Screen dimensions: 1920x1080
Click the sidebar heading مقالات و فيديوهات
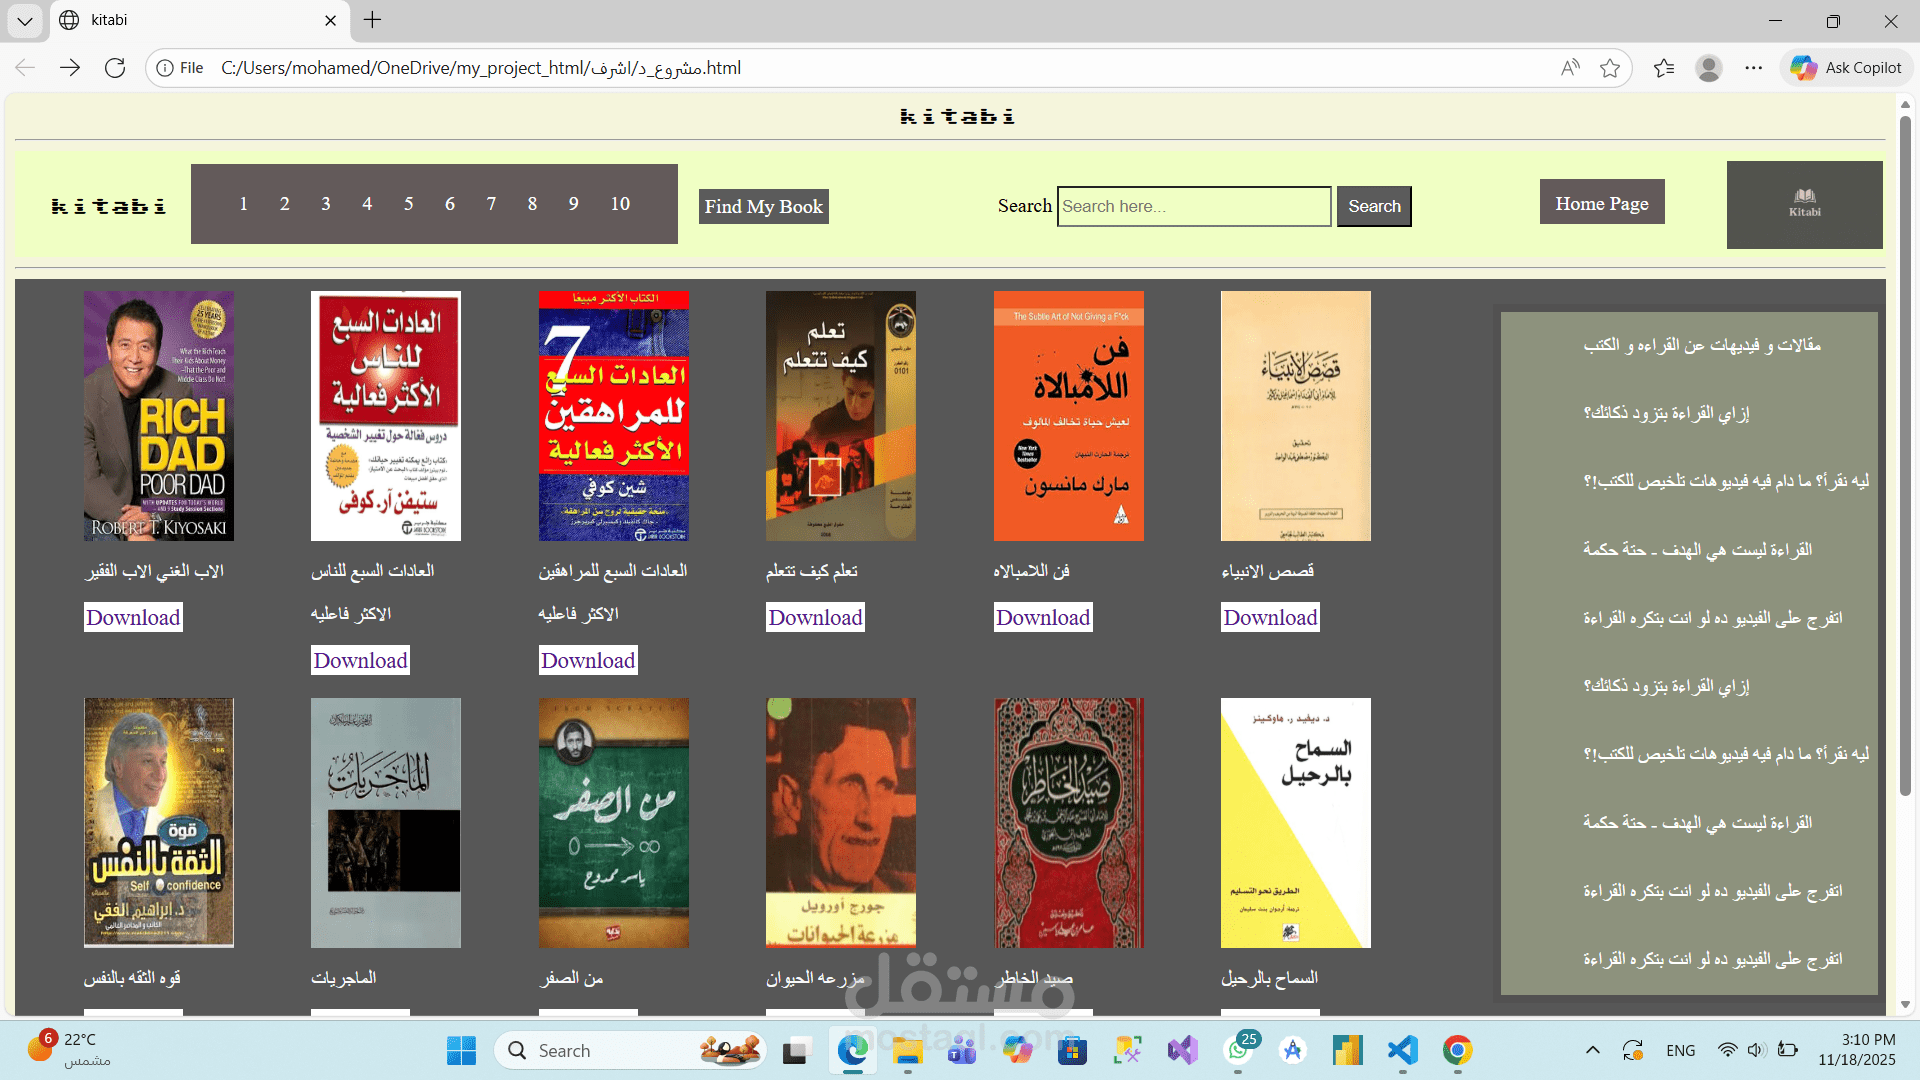click(x=1702, y=345)
